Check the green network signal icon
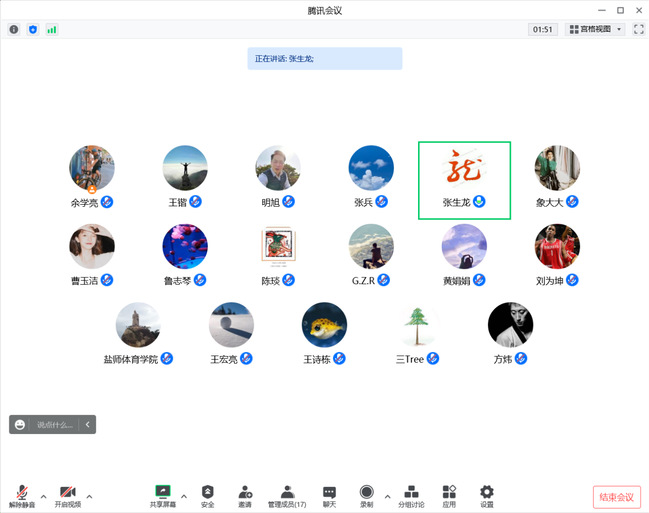The image size is (649, 513). point(51,29)
